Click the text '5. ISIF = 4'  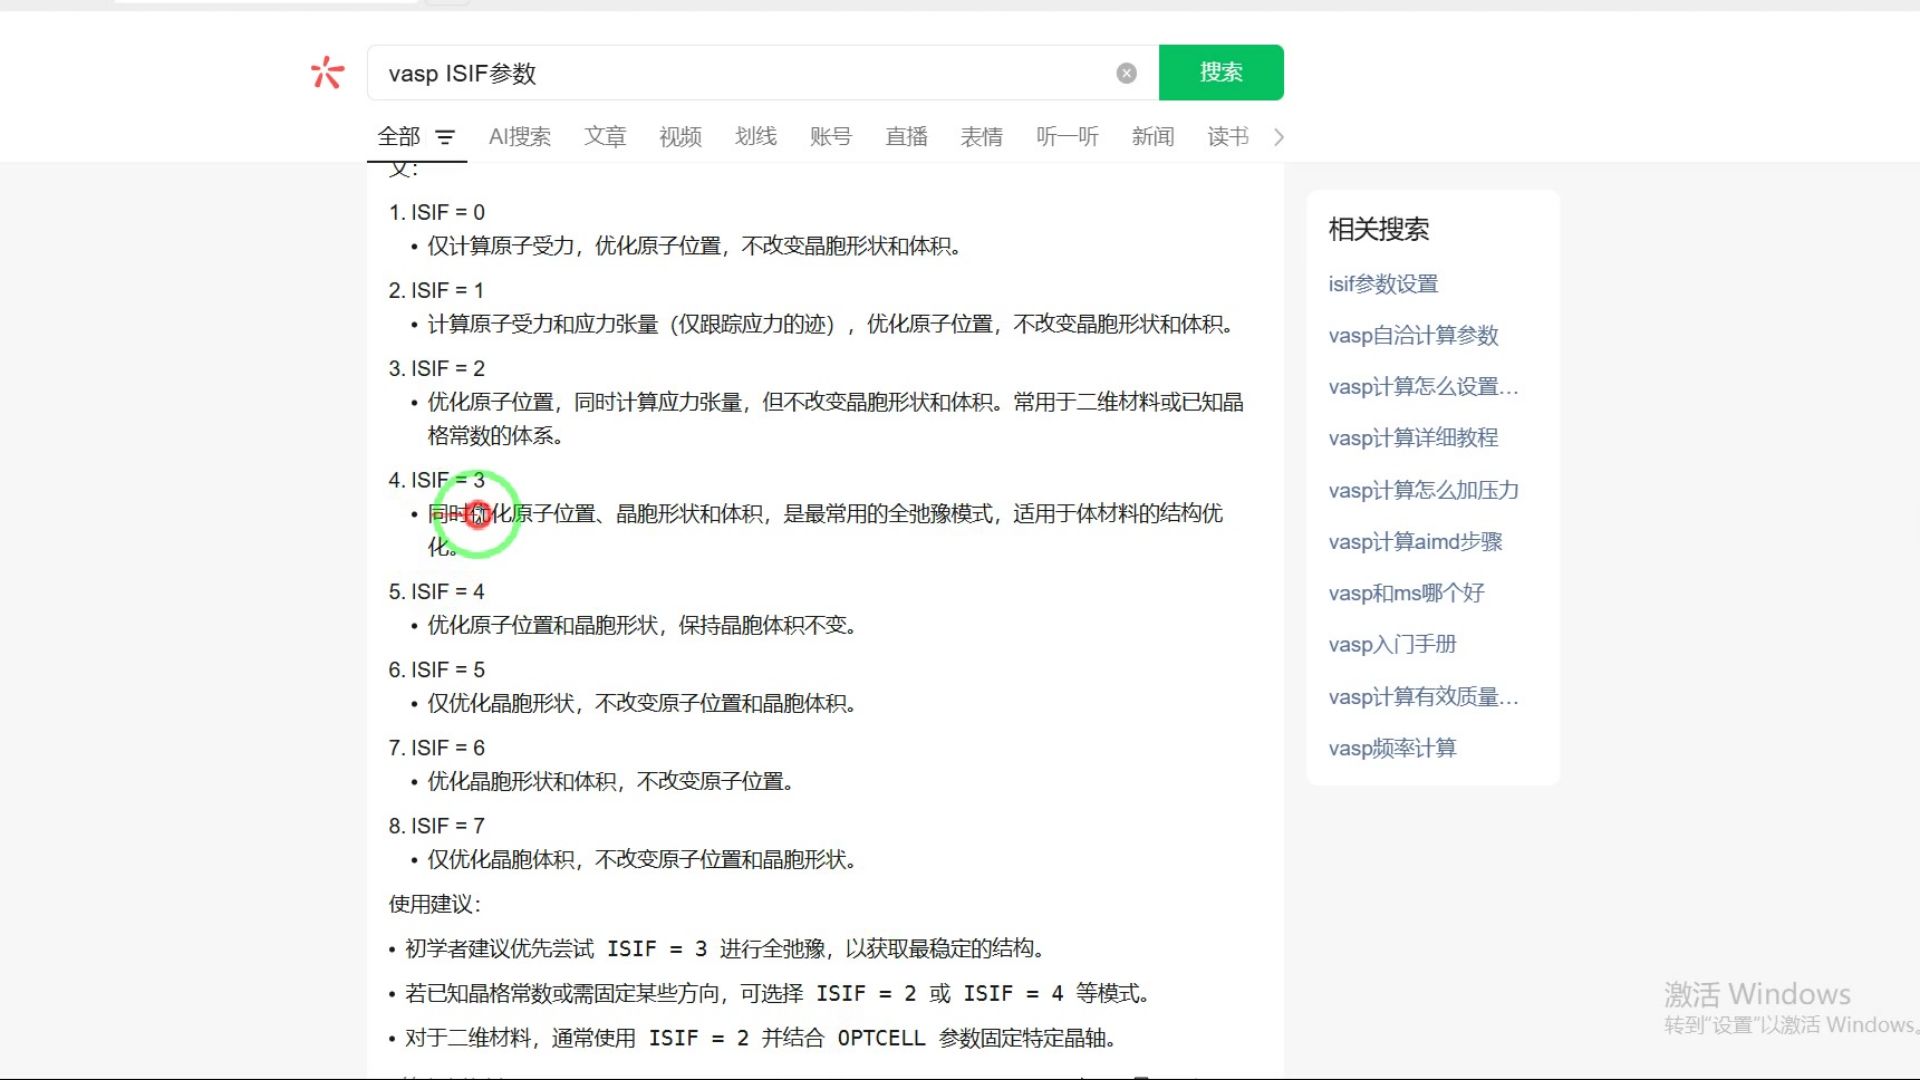[x=437, y=592]
